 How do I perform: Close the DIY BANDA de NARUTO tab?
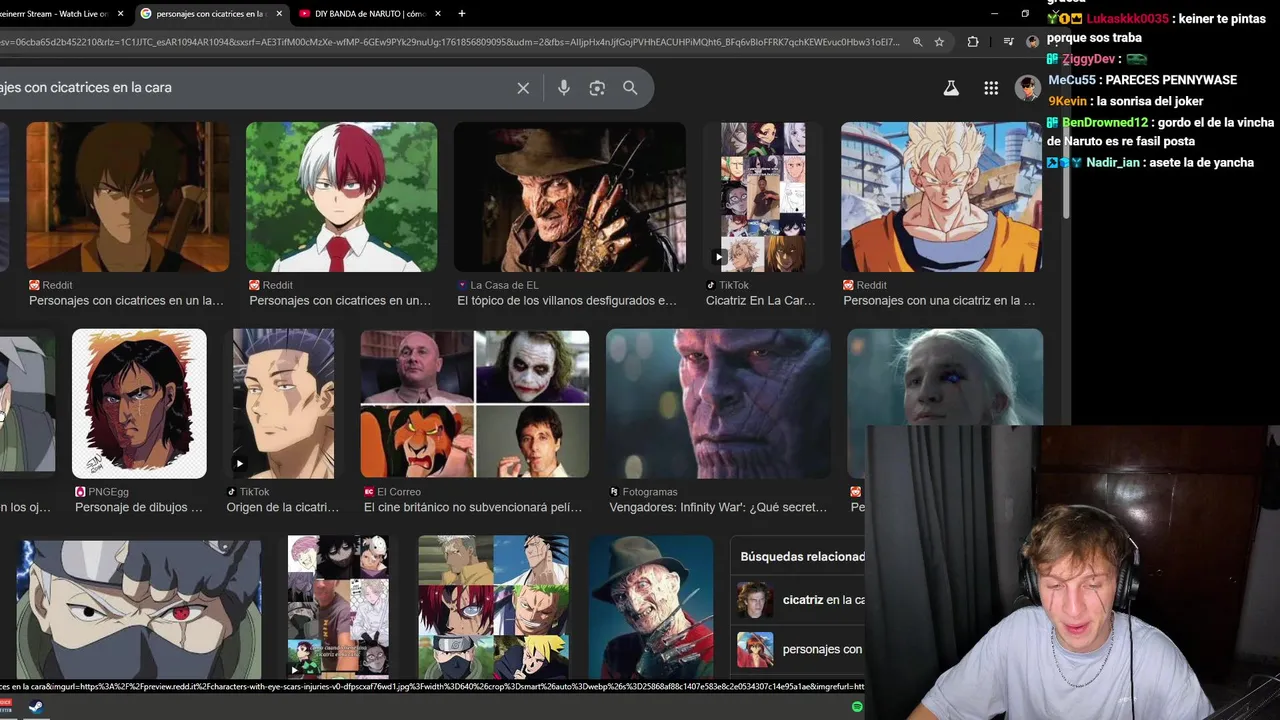436,14
